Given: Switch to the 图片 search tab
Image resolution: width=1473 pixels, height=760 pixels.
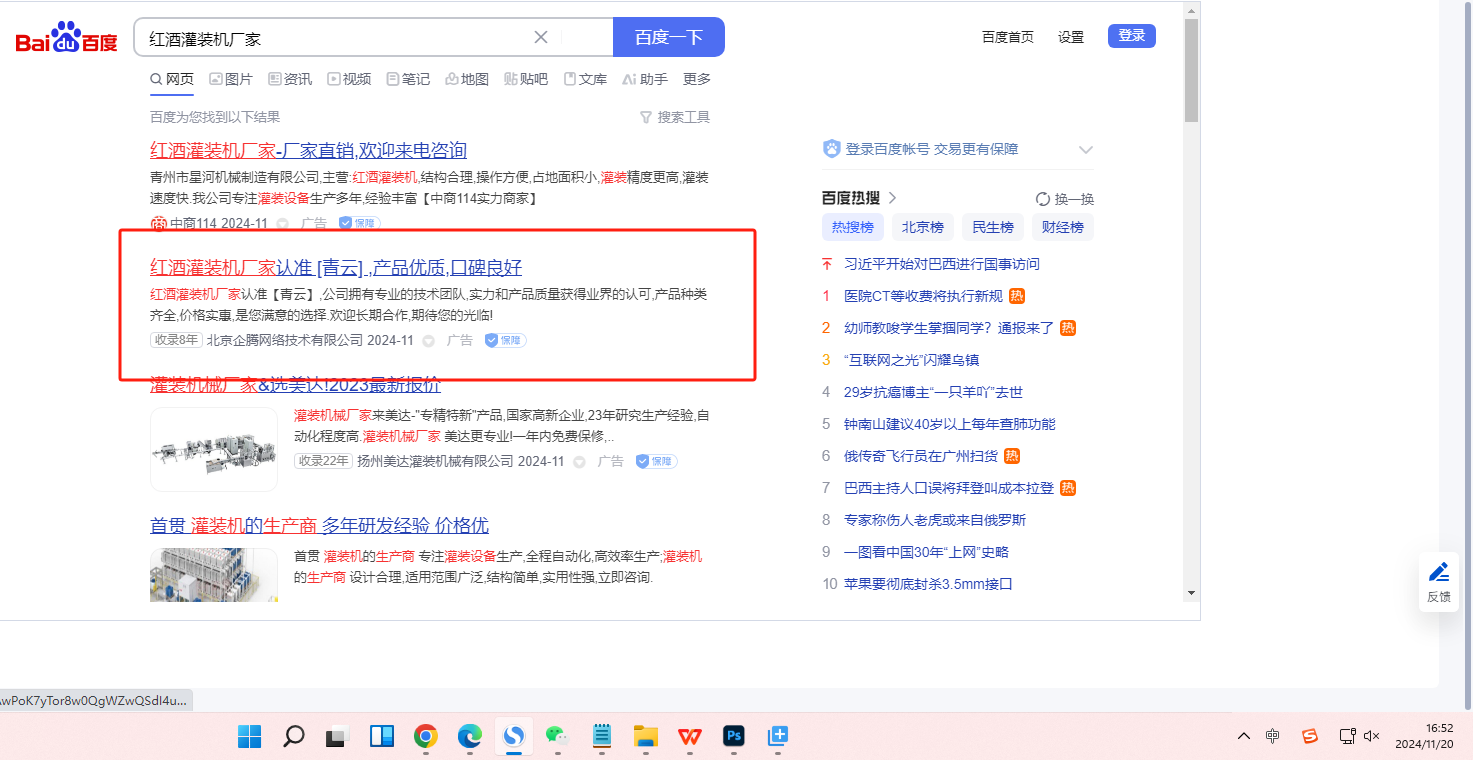Looking at the screenshot, I should click(231, 79).
